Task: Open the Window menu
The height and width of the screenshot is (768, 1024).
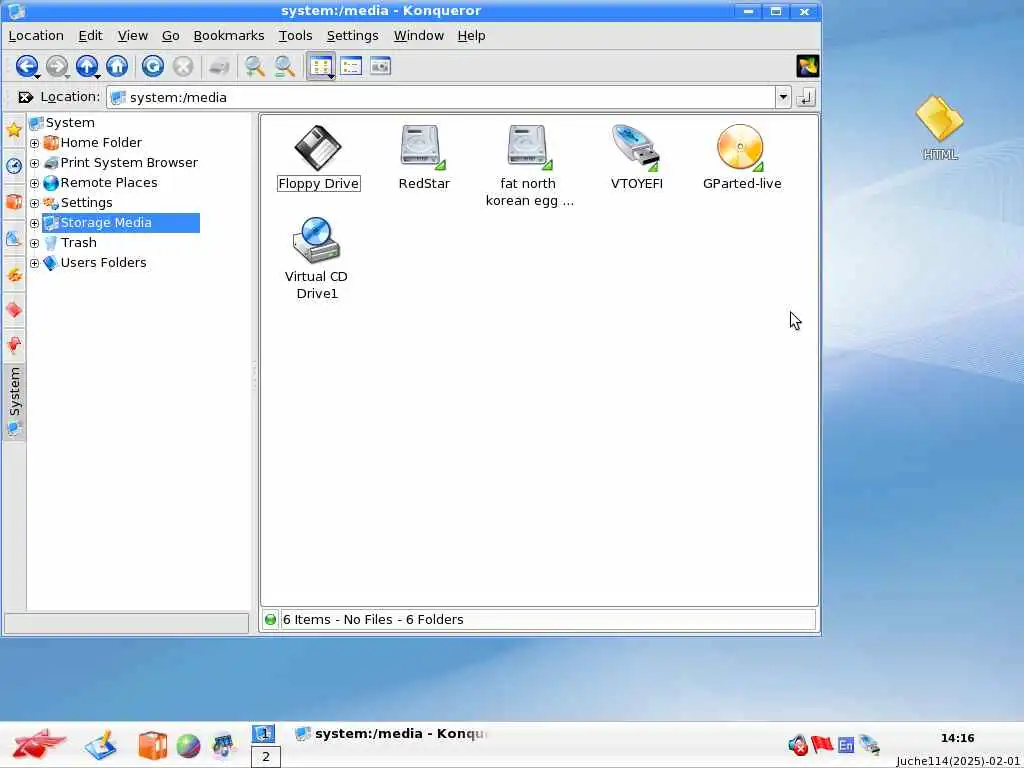Action: (419, 36)
